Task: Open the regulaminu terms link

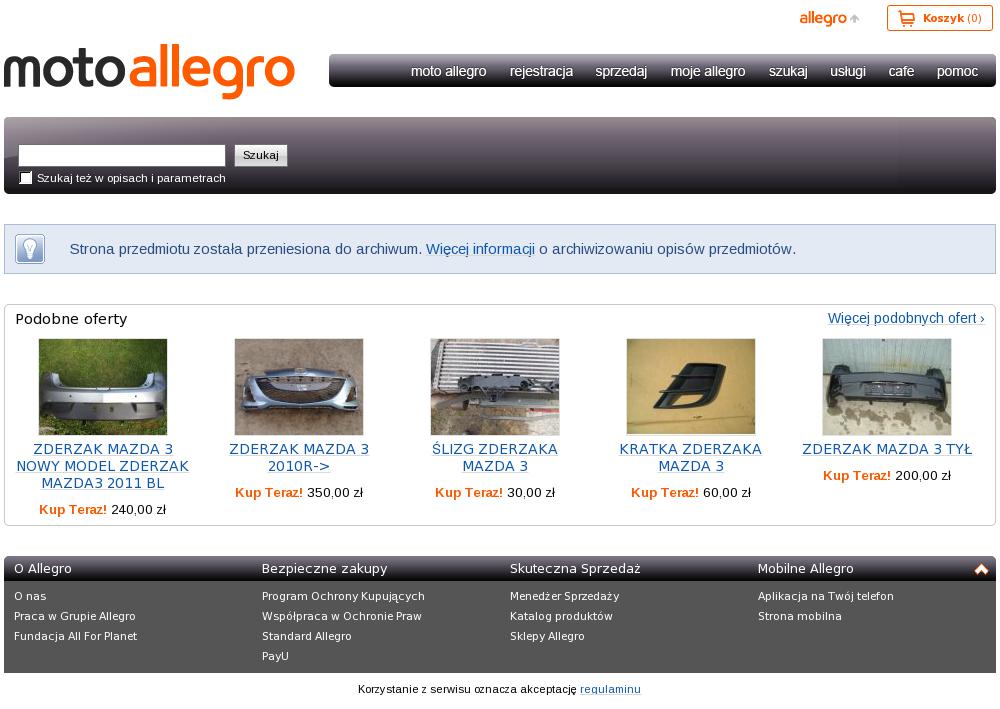Action: [610, 689]
